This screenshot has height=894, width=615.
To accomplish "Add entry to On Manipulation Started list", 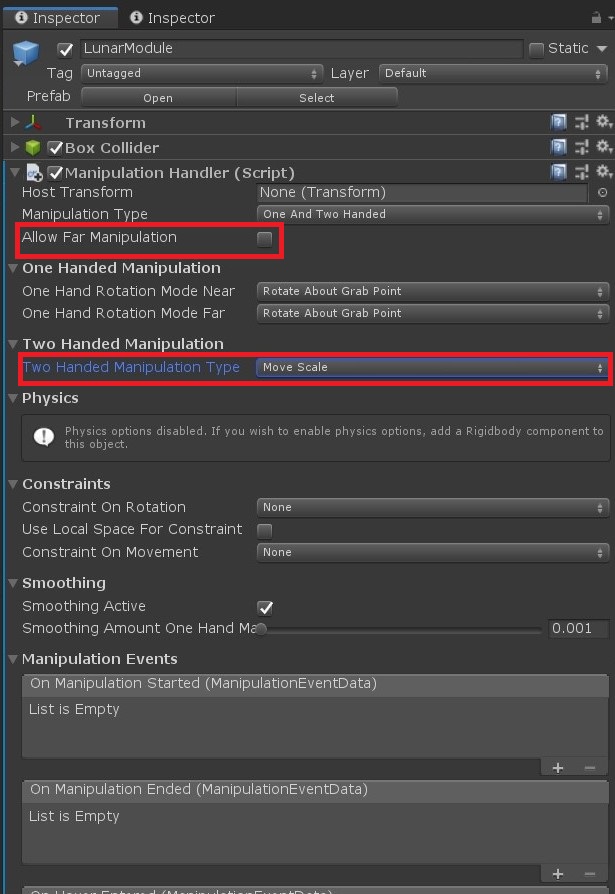I will point(558,768).
